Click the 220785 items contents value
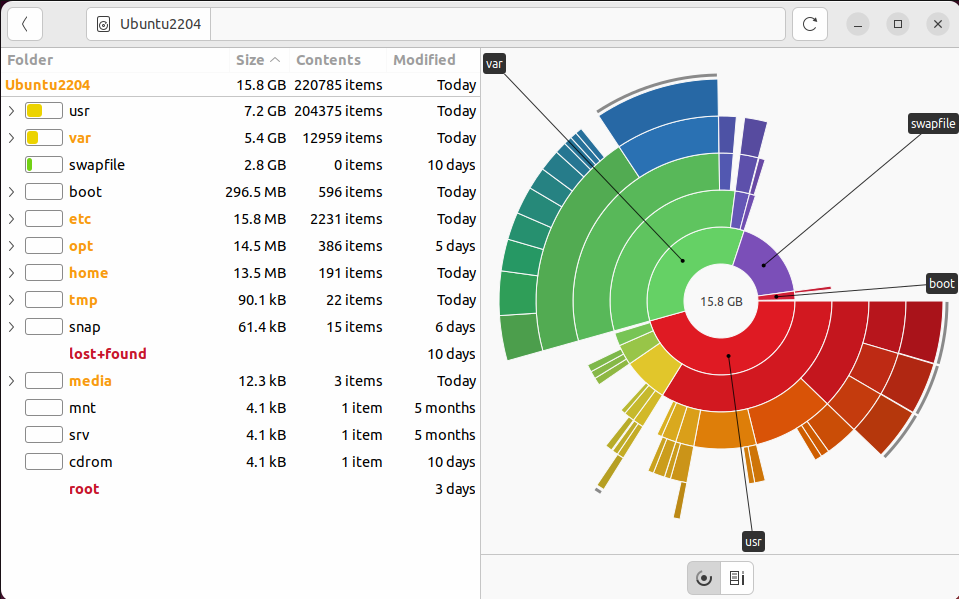This screenshot has height=599, width=959. pyautogui.click(x=338, y=84)
